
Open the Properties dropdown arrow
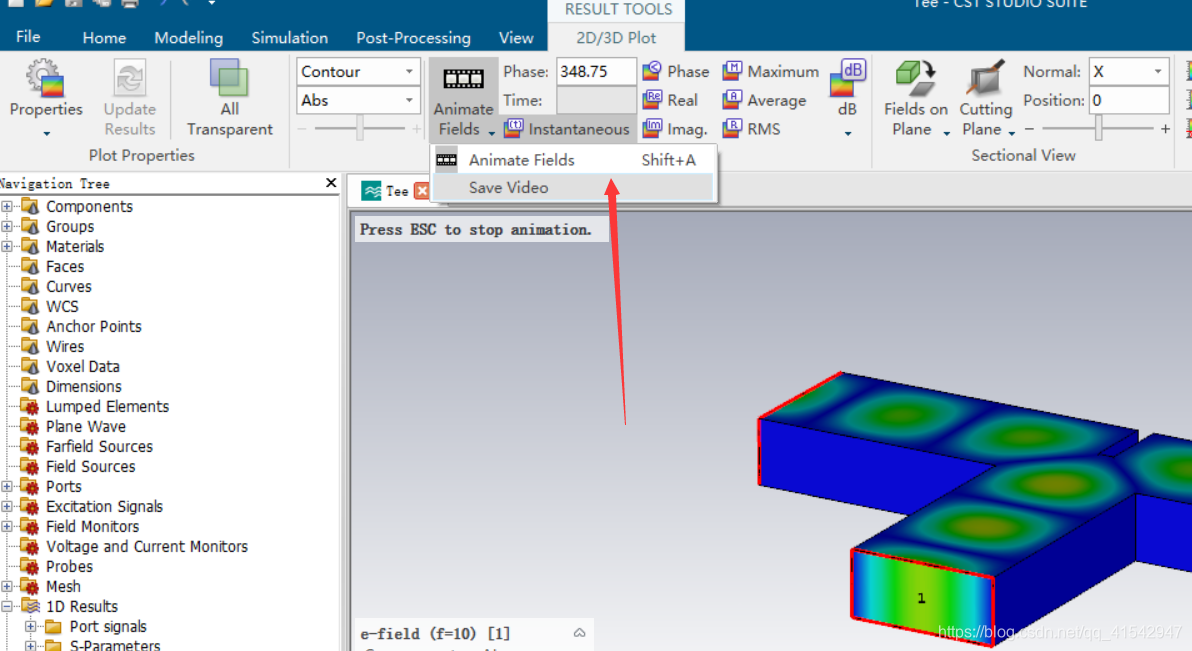(x=46, y=134)
